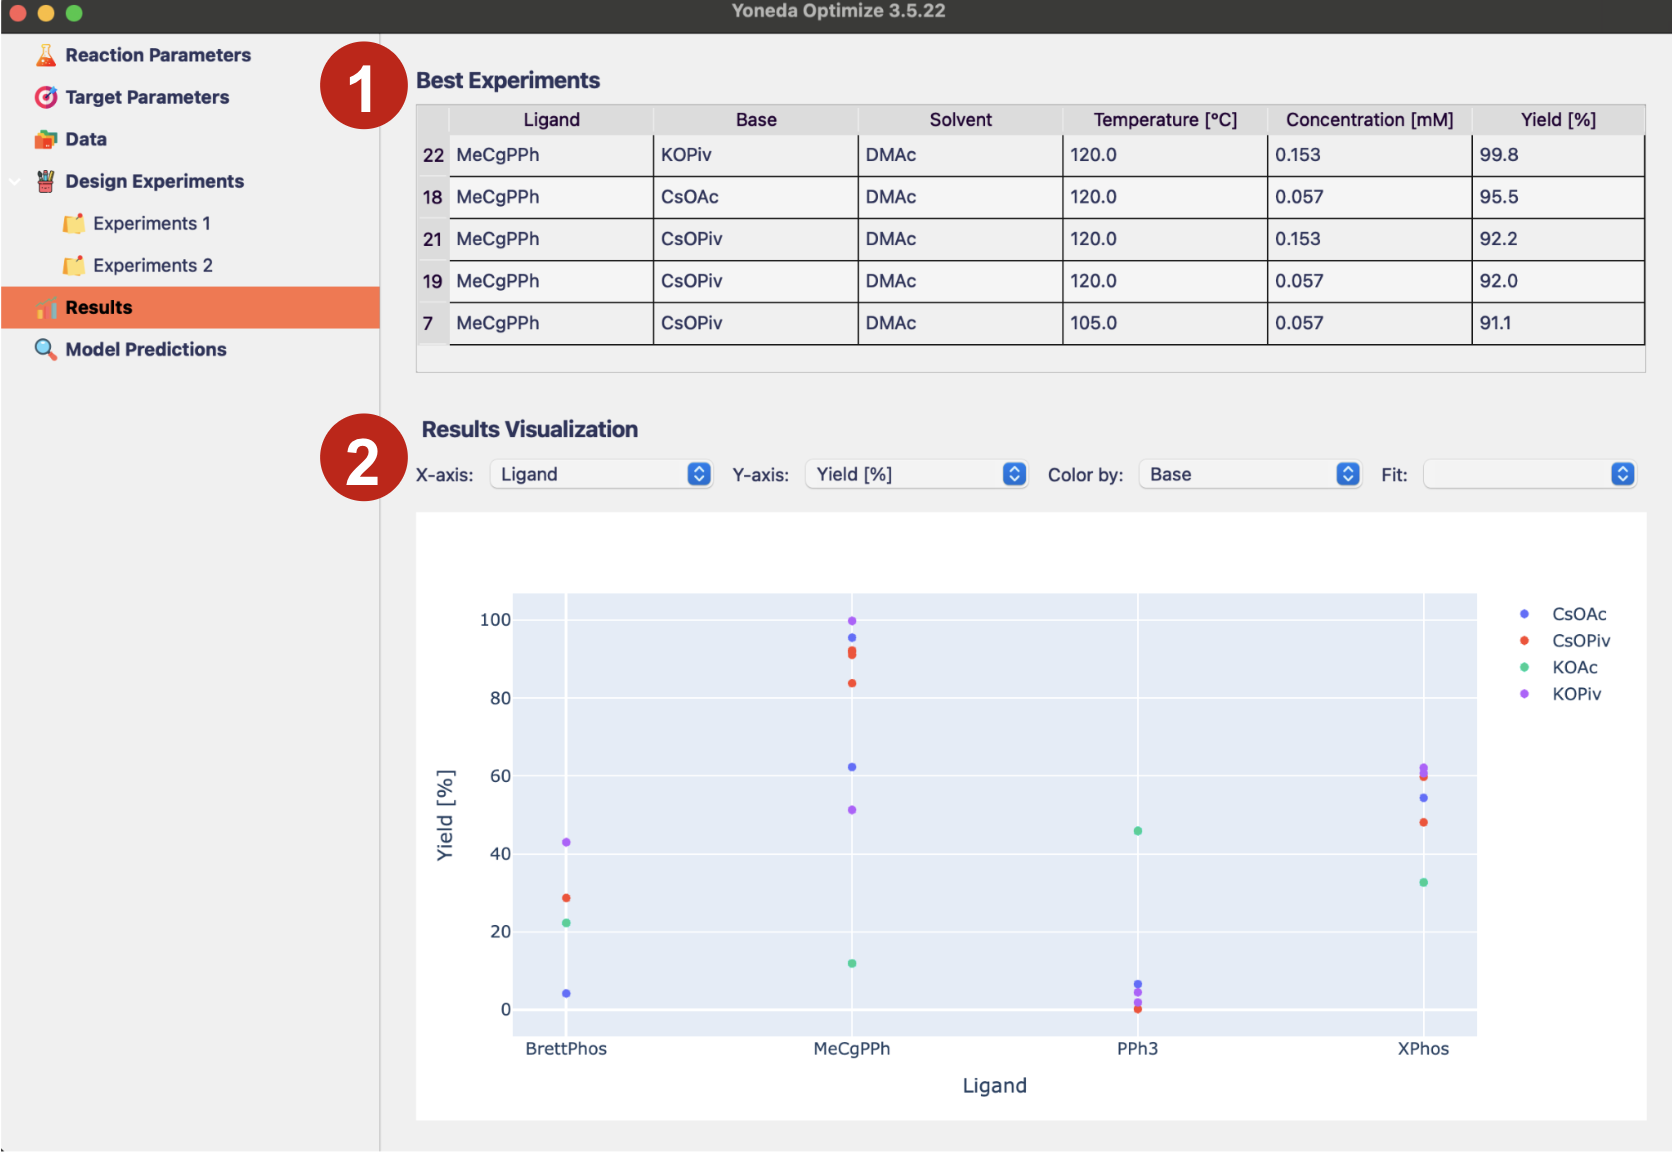Click the KOPiv base cell

point(756,155)
